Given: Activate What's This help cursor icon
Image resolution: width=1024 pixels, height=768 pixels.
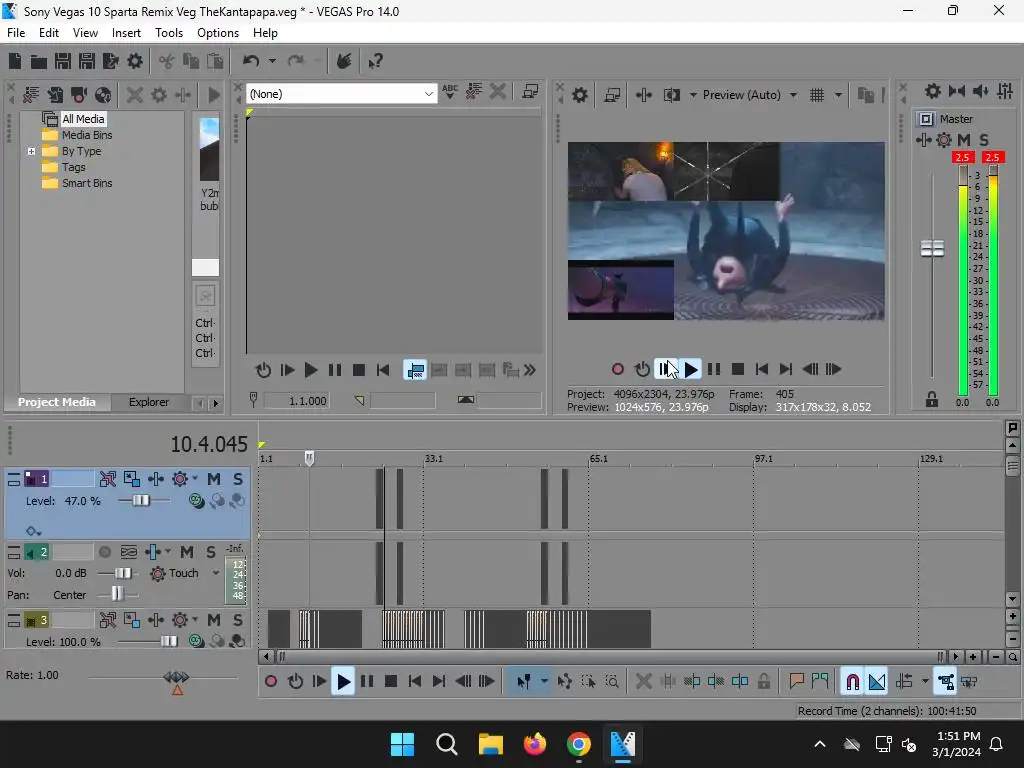Looking at the screenshot, I should coord(375,61).
